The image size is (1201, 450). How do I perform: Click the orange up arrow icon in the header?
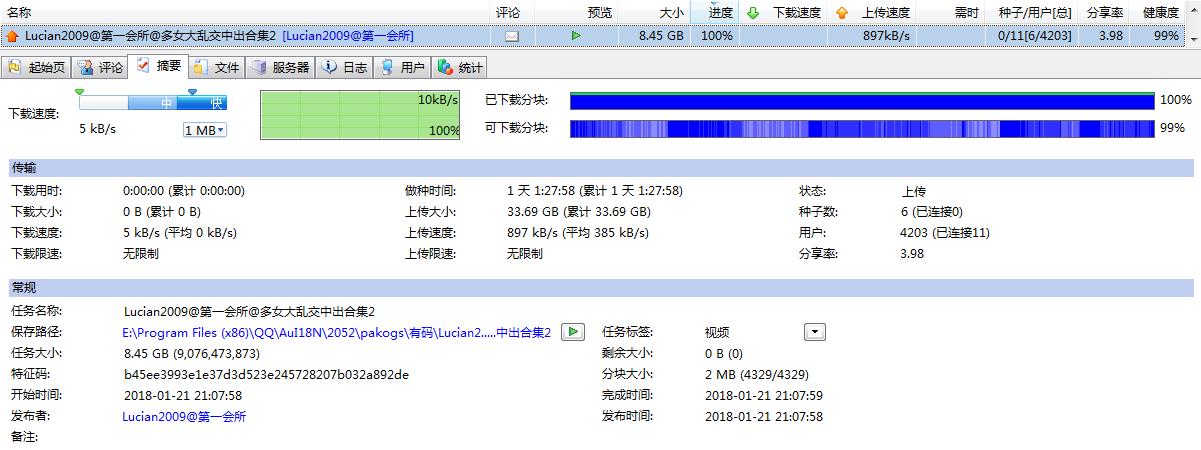[841, 13]
